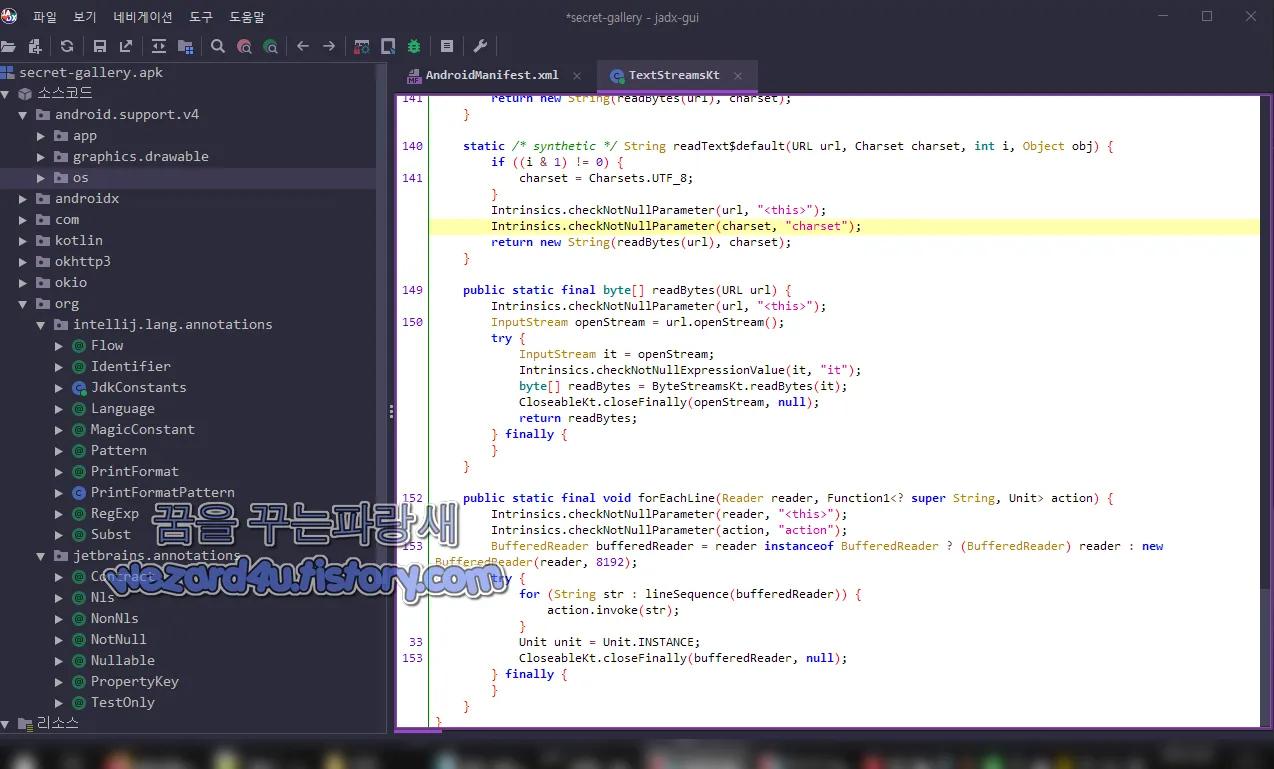This screenshot has height=769, width=1274.
Task: Close the TextStreamsKt tab
Action: tap(739, 76)
